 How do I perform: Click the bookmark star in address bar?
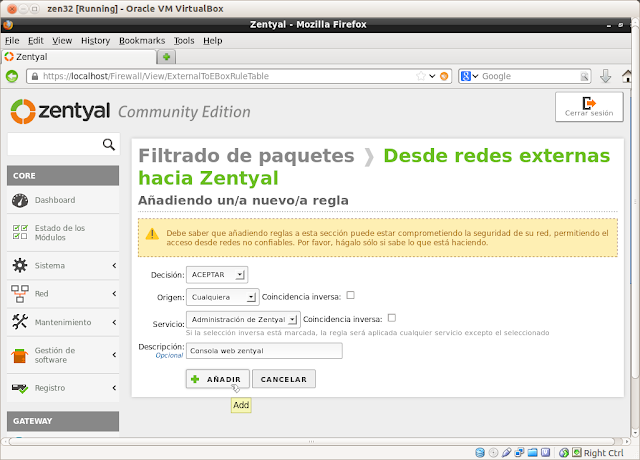point(421,76)
